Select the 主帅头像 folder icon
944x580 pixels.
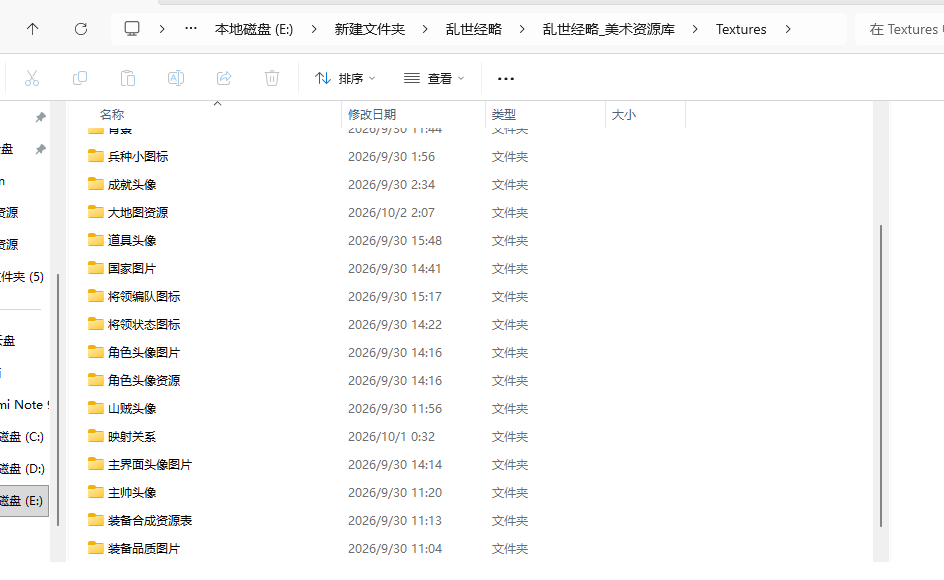[96, 492]
